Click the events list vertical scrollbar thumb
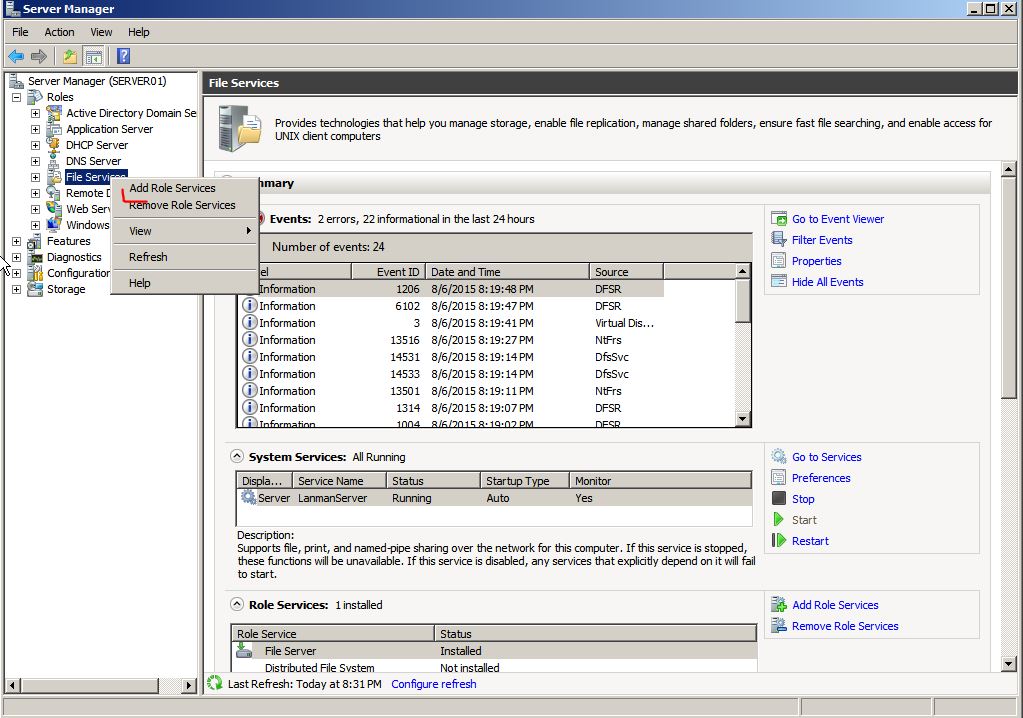The image size is (1023, 718). click(742, 301)
